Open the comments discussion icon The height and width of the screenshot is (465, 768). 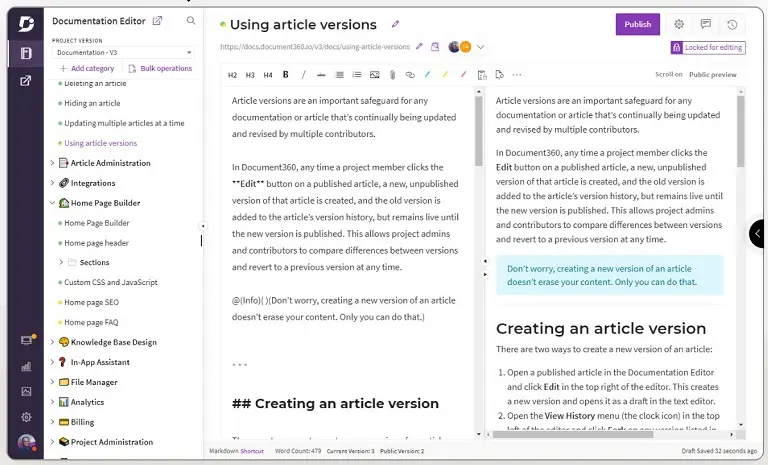click(x=706, y=24)
